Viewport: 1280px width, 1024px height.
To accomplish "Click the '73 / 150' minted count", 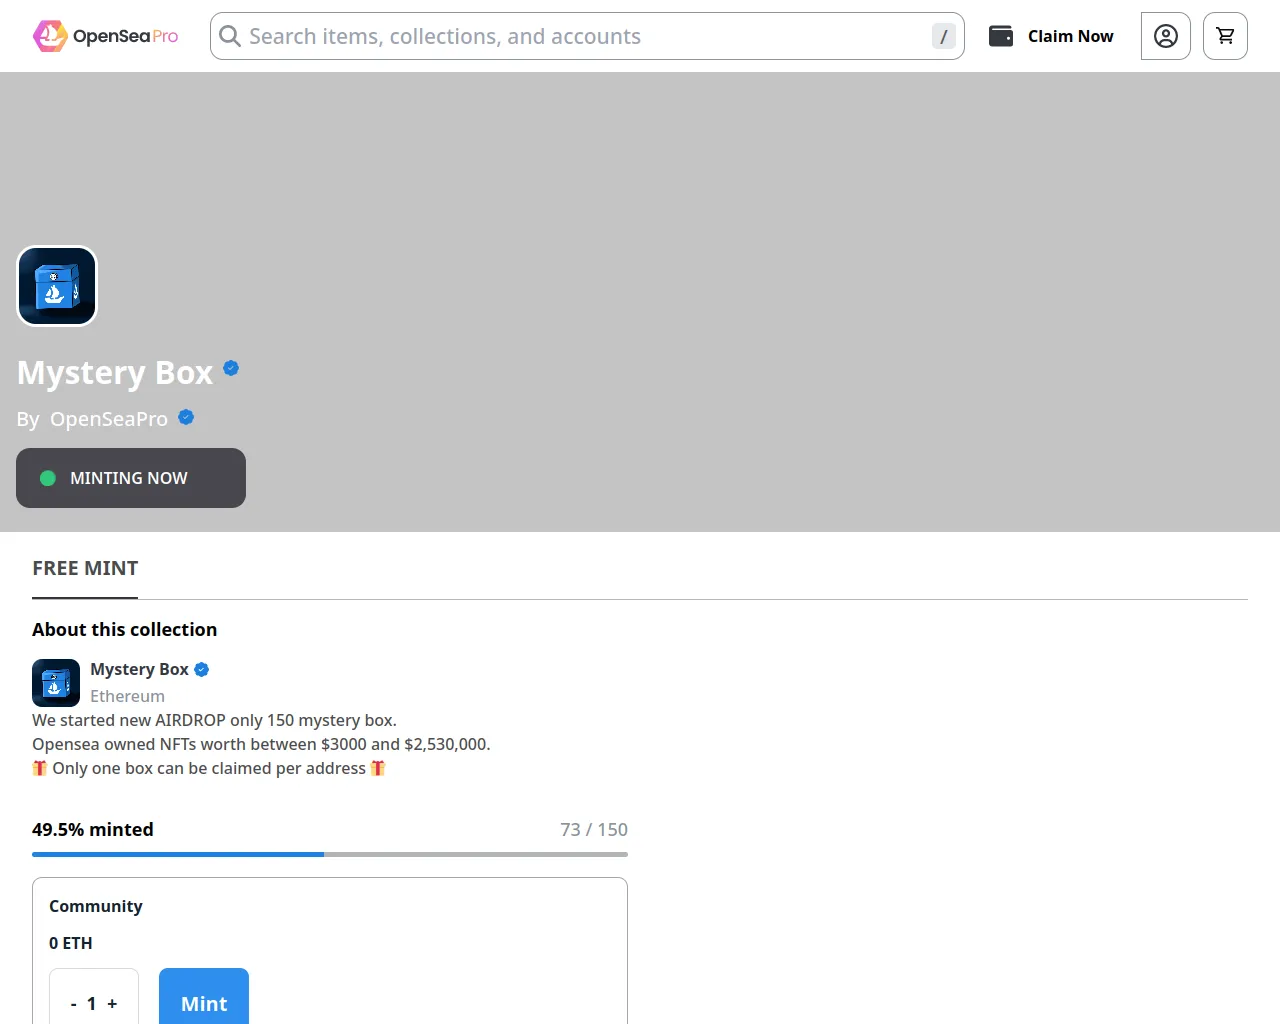I will pos(594,829).
